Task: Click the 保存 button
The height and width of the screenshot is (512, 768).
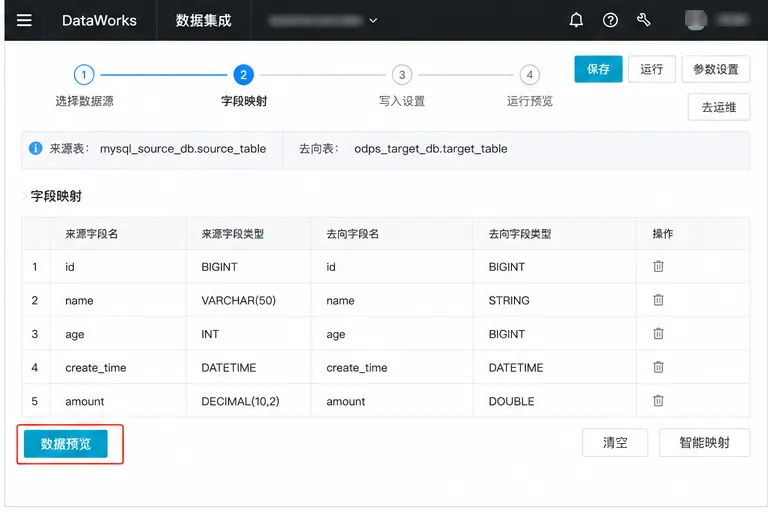Action: click(x=598, y=69)
